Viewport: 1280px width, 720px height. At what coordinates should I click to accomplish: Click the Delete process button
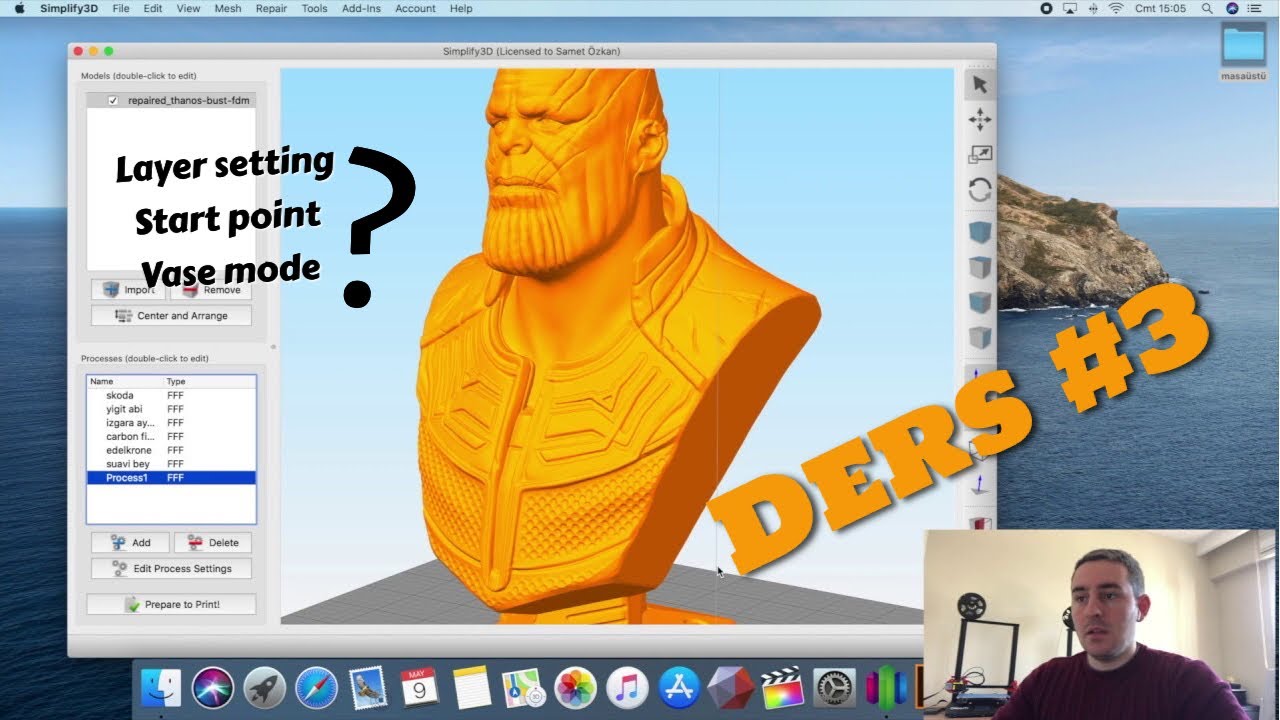pyautogui.click(x=212, y=543)
